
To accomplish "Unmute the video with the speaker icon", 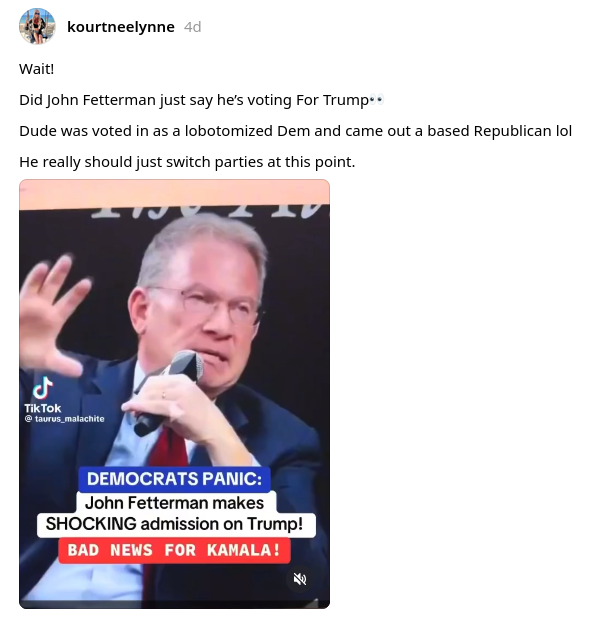I will (x=300, y=579).
